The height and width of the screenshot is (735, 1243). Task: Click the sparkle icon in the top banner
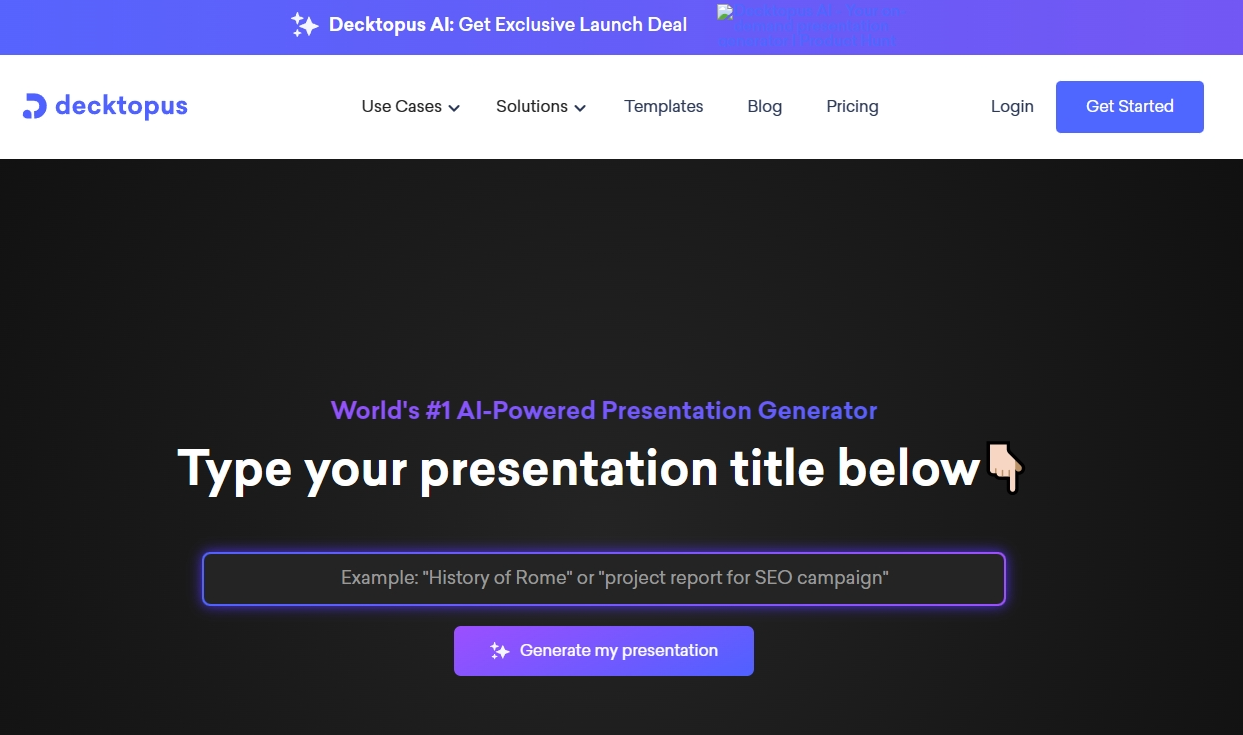(x=305, y=25)
